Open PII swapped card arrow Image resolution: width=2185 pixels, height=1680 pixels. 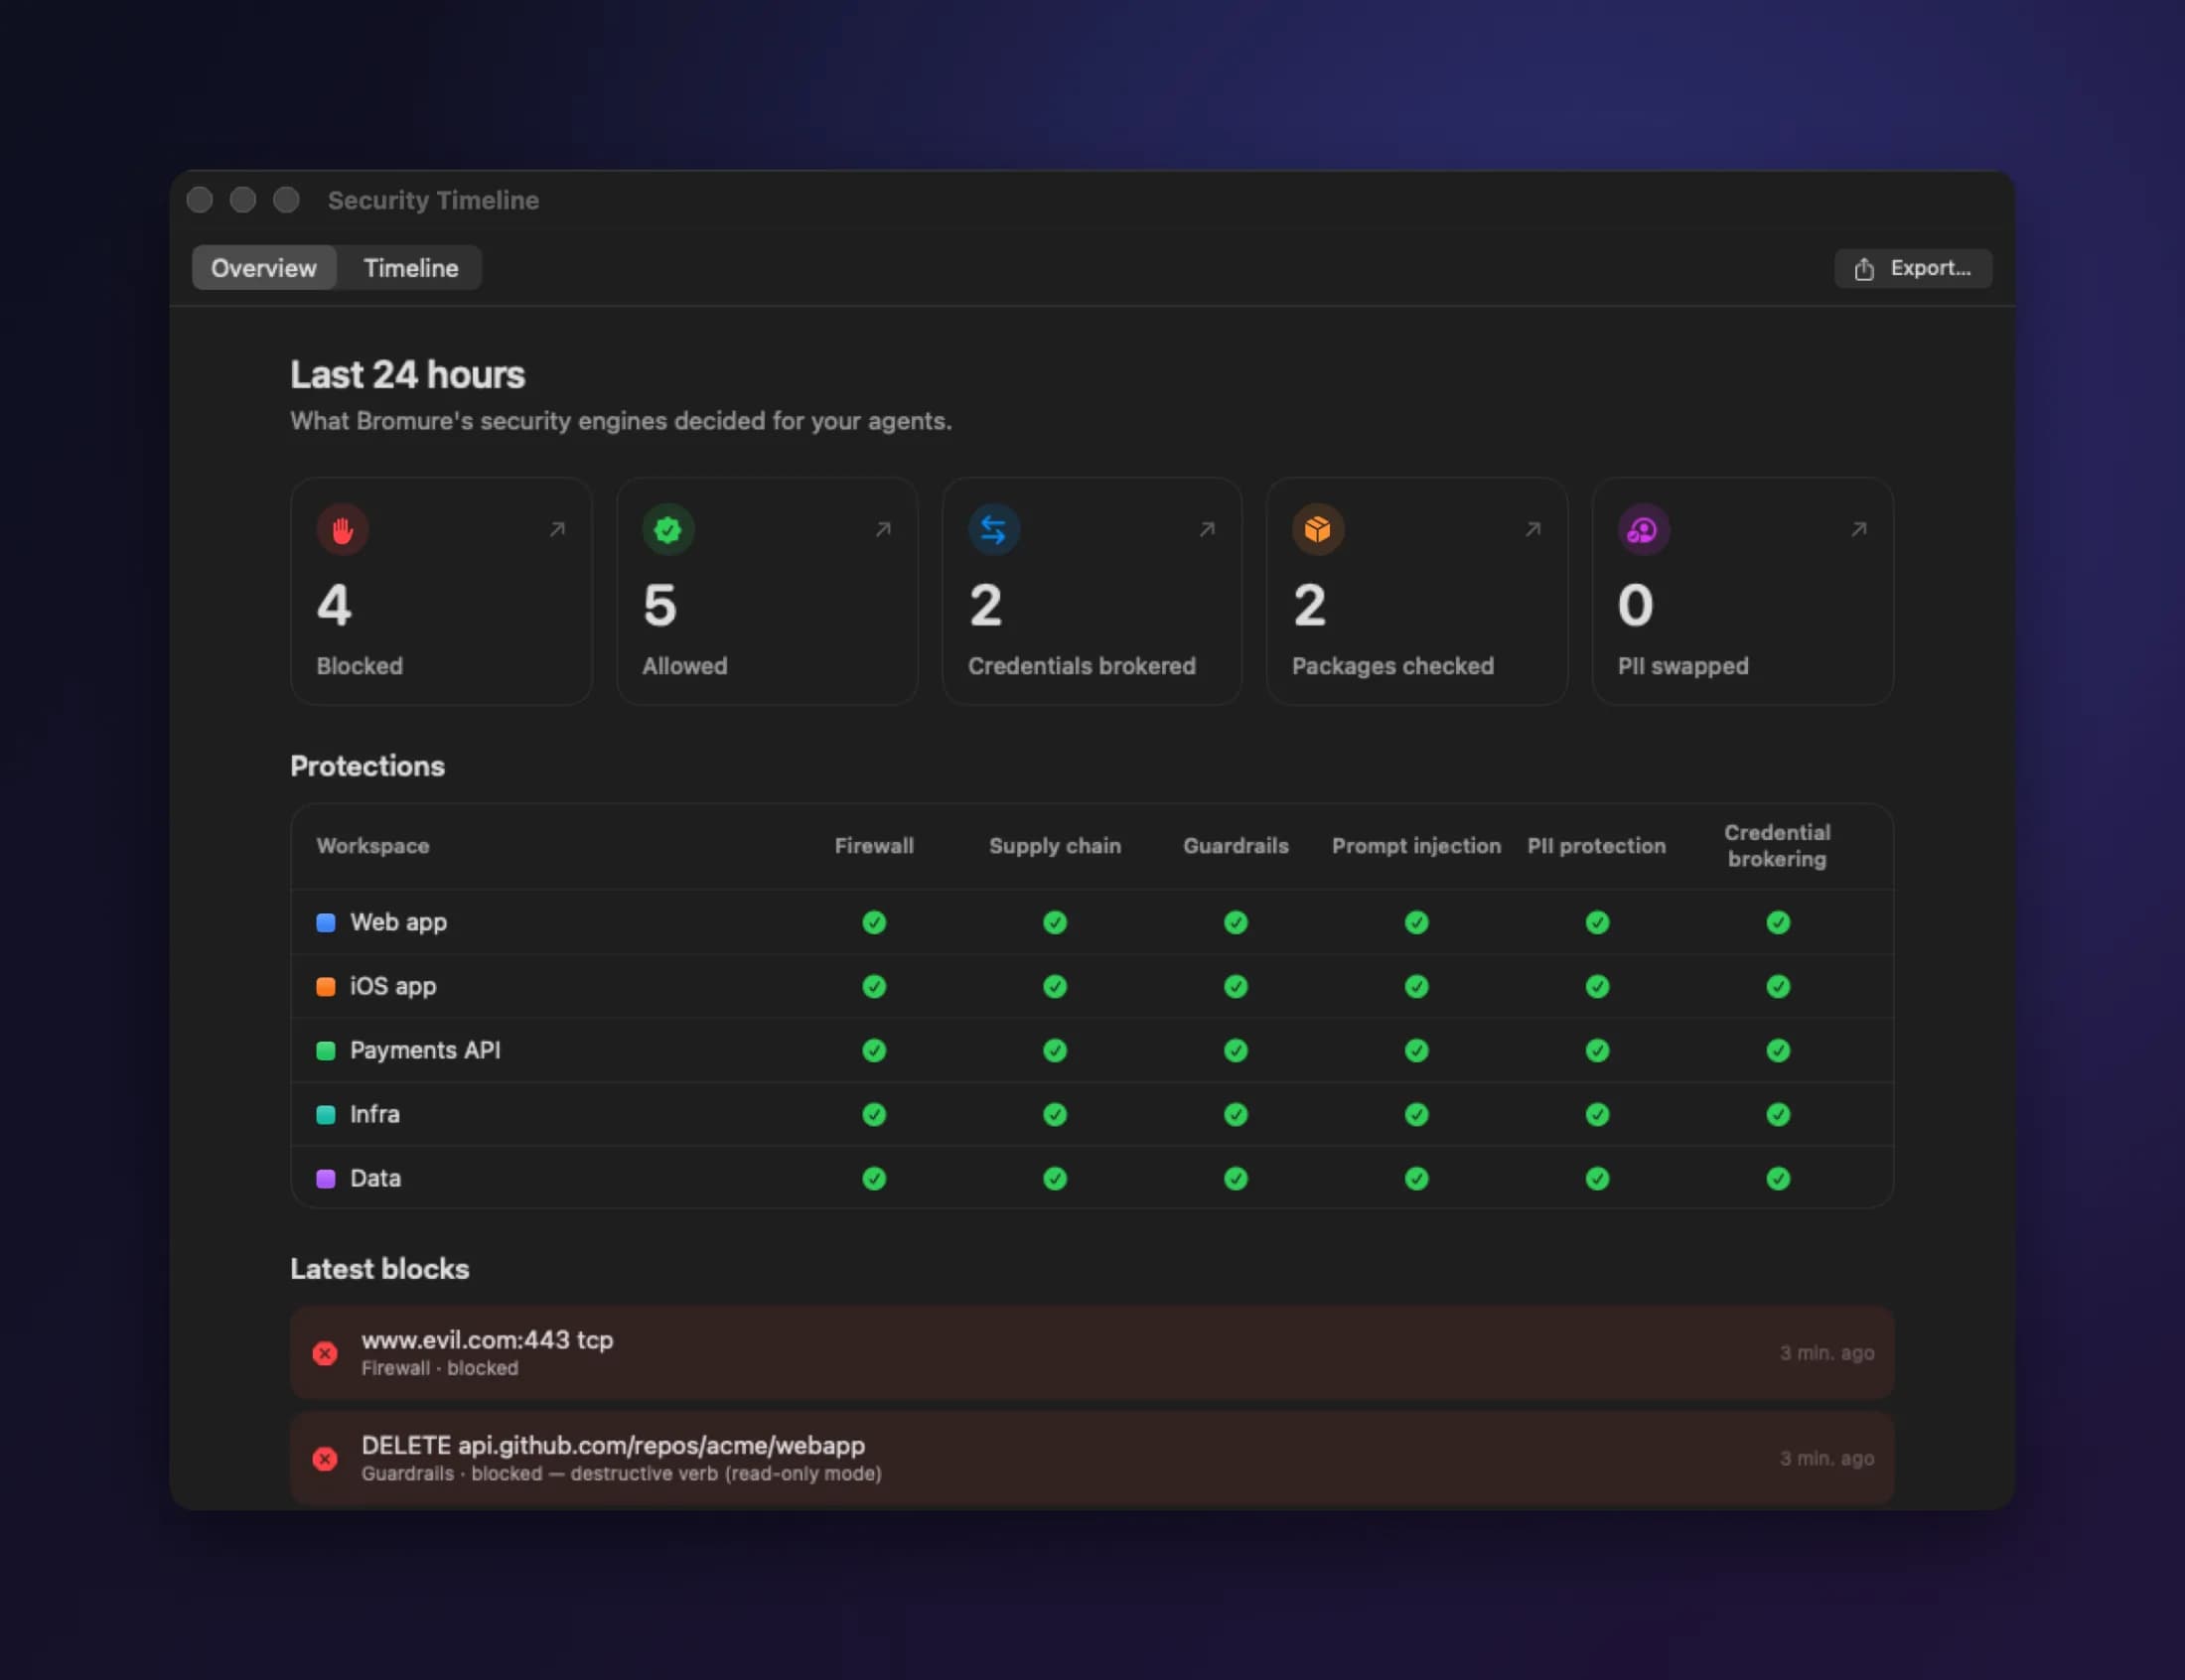1859,529
